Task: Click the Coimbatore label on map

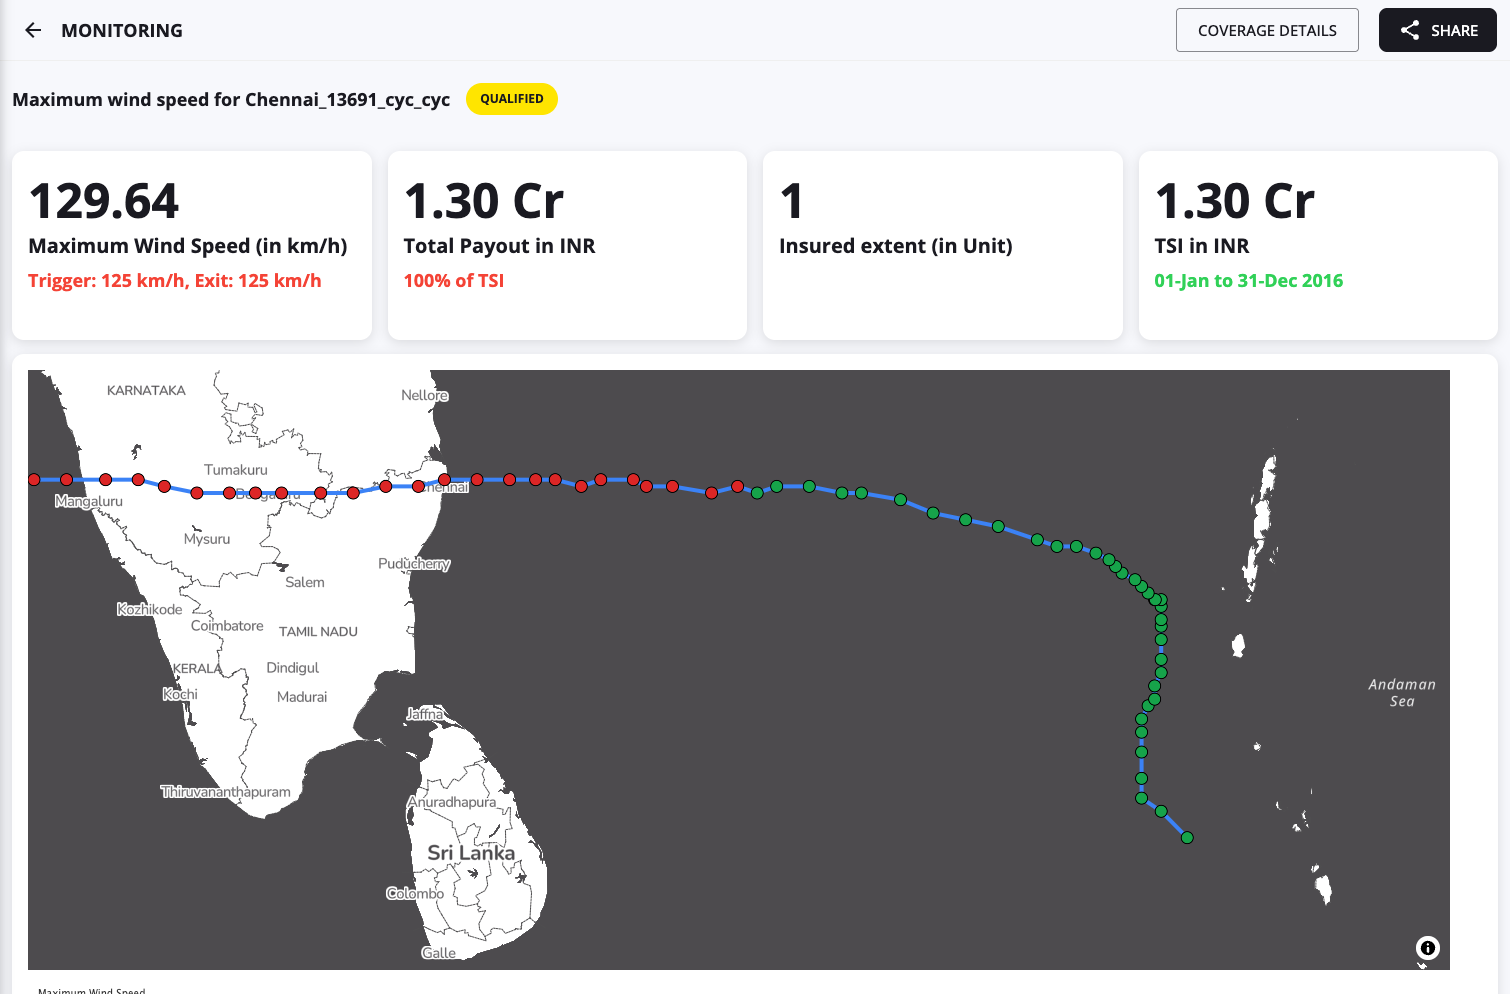Action: [x=227, y=626]
